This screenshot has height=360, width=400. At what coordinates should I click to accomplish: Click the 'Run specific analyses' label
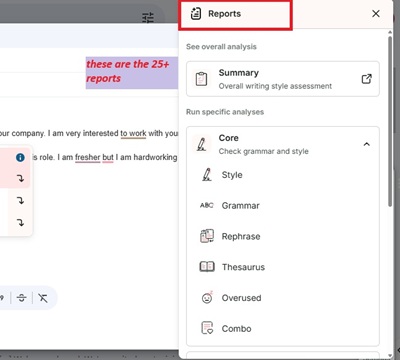[225, 112]
